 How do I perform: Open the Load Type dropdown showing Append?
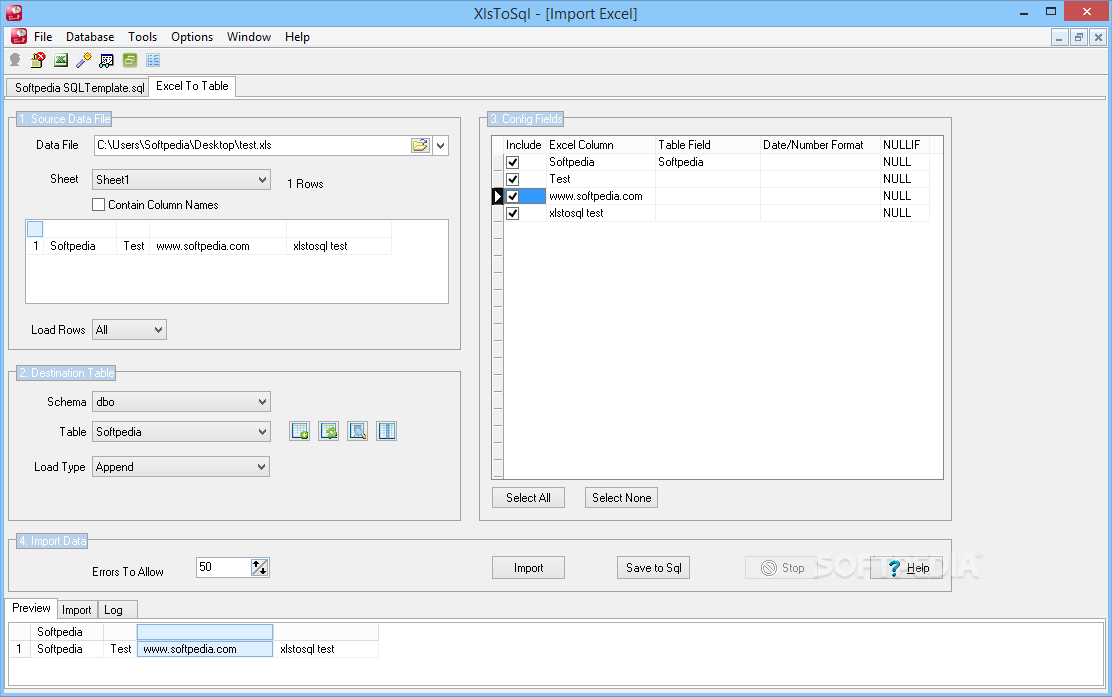182,467
